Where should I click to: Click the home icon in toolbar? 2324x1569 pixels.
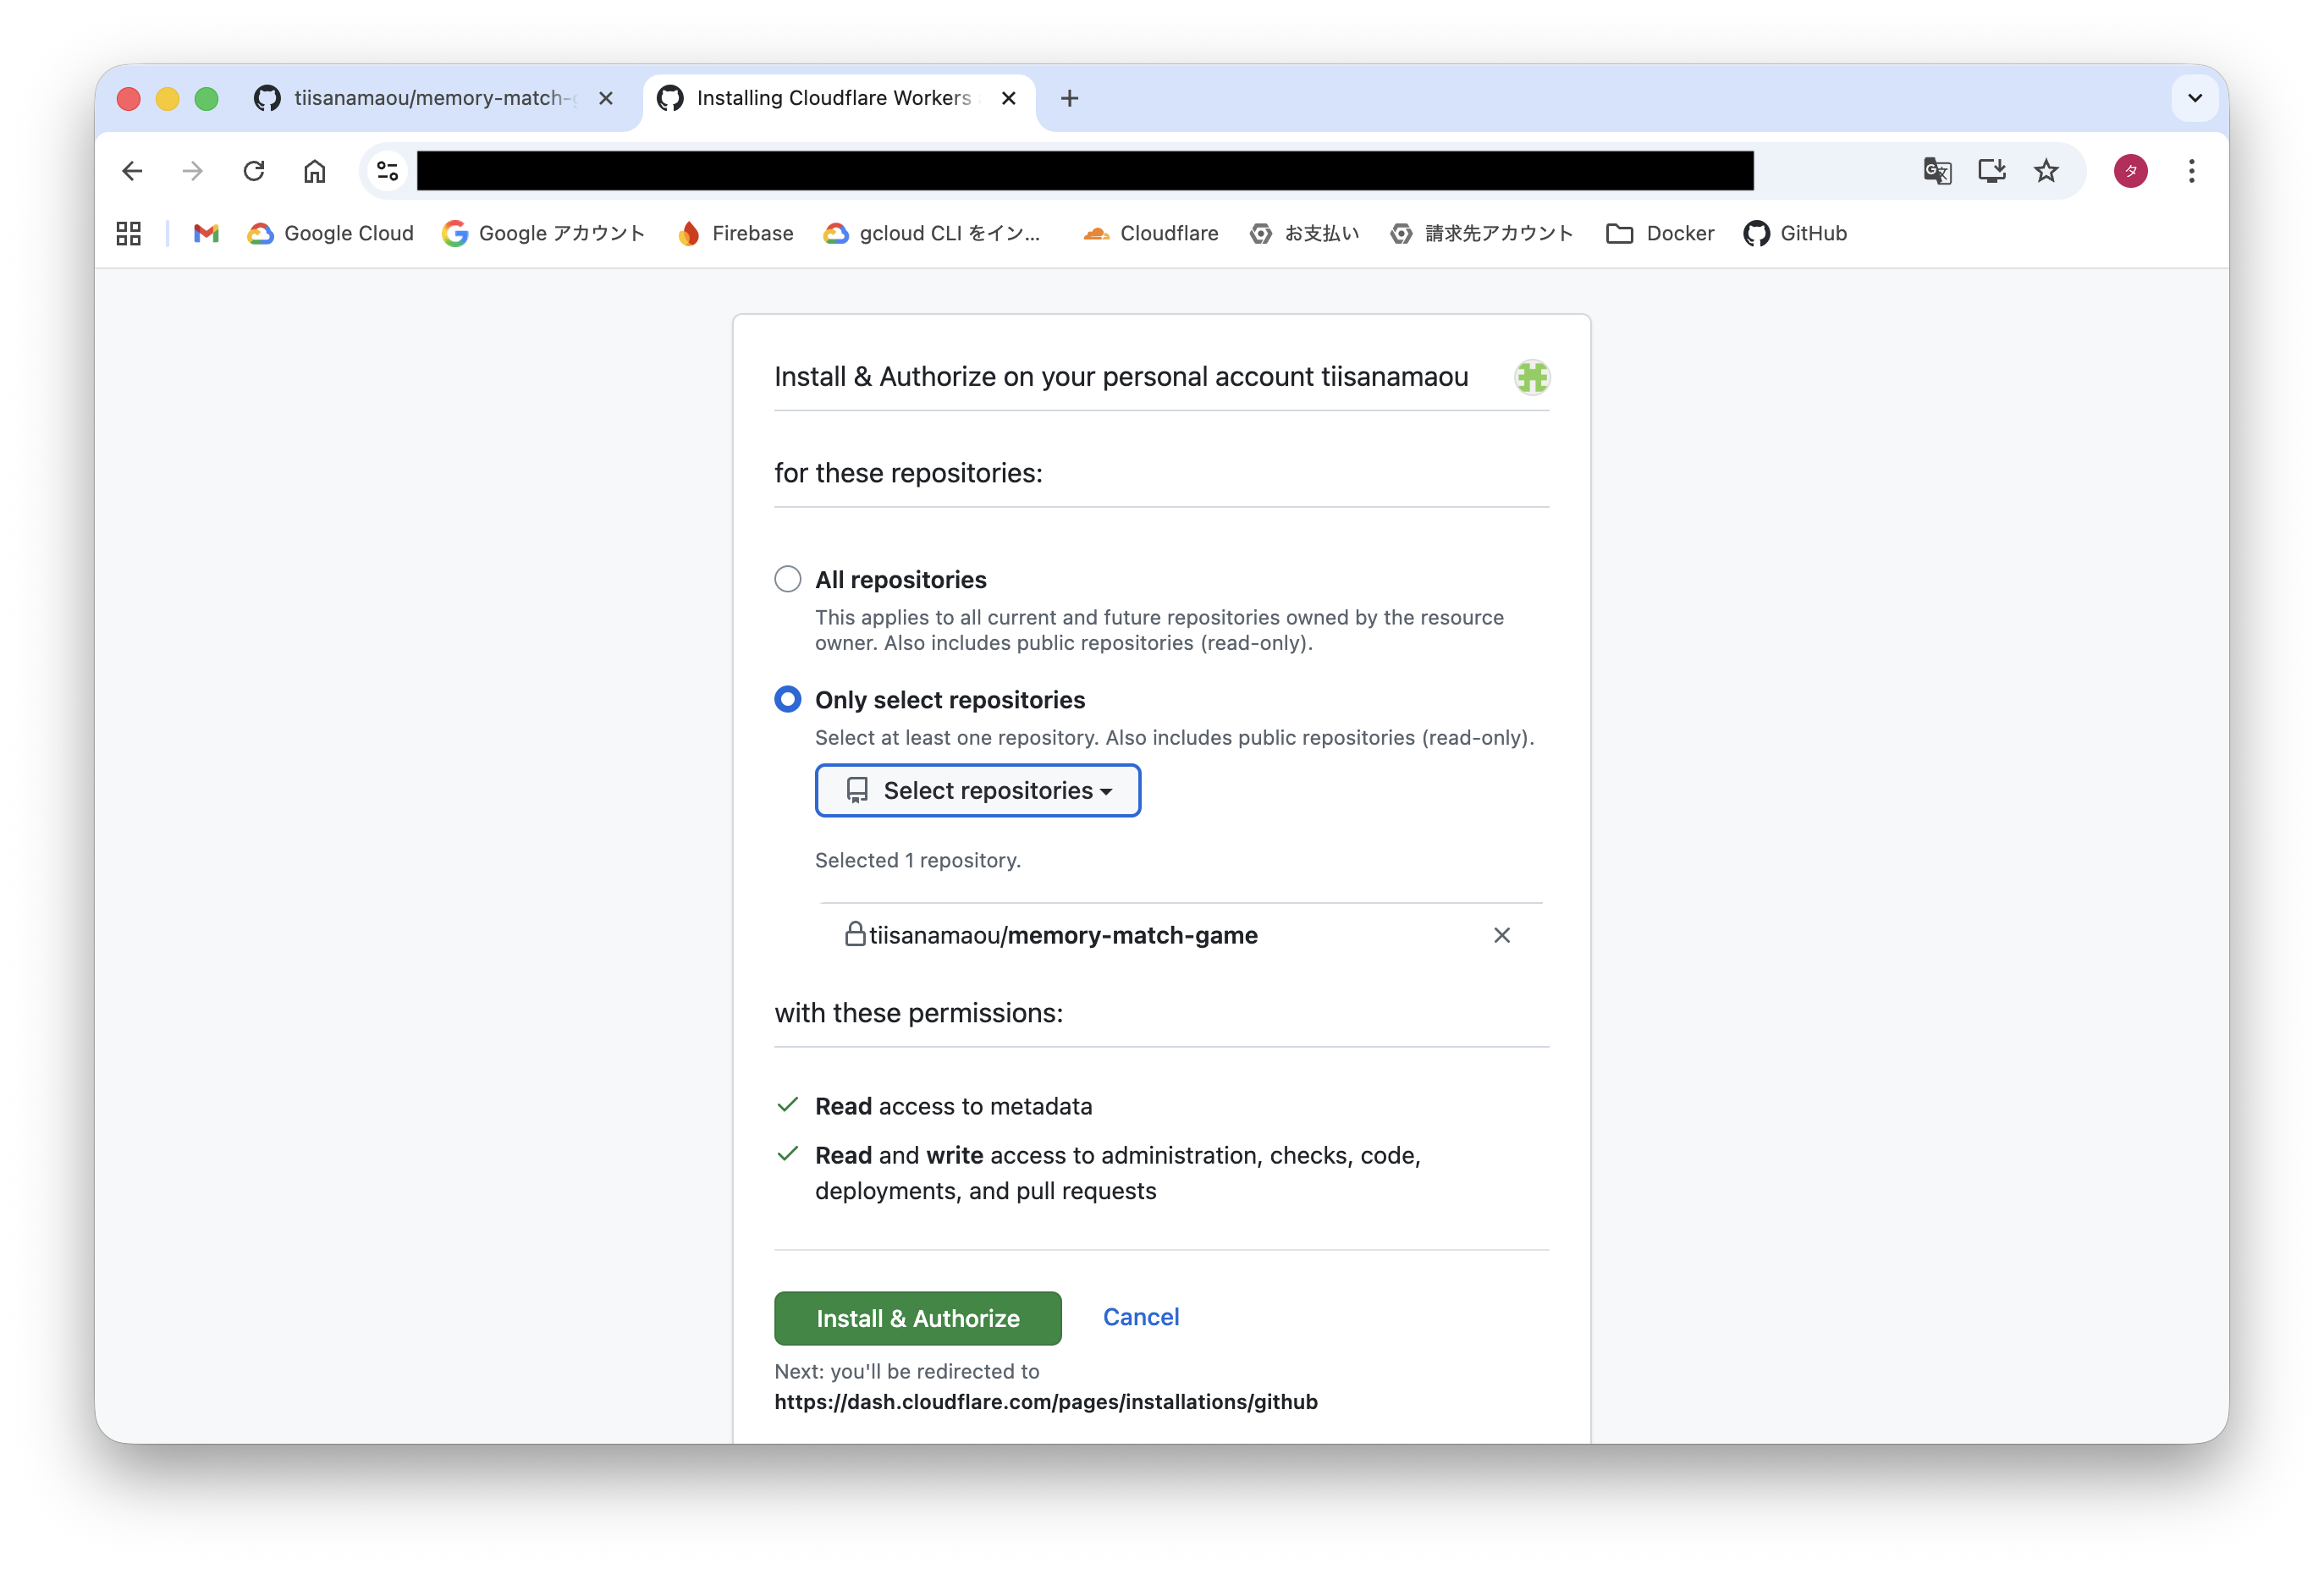[314, 171]
